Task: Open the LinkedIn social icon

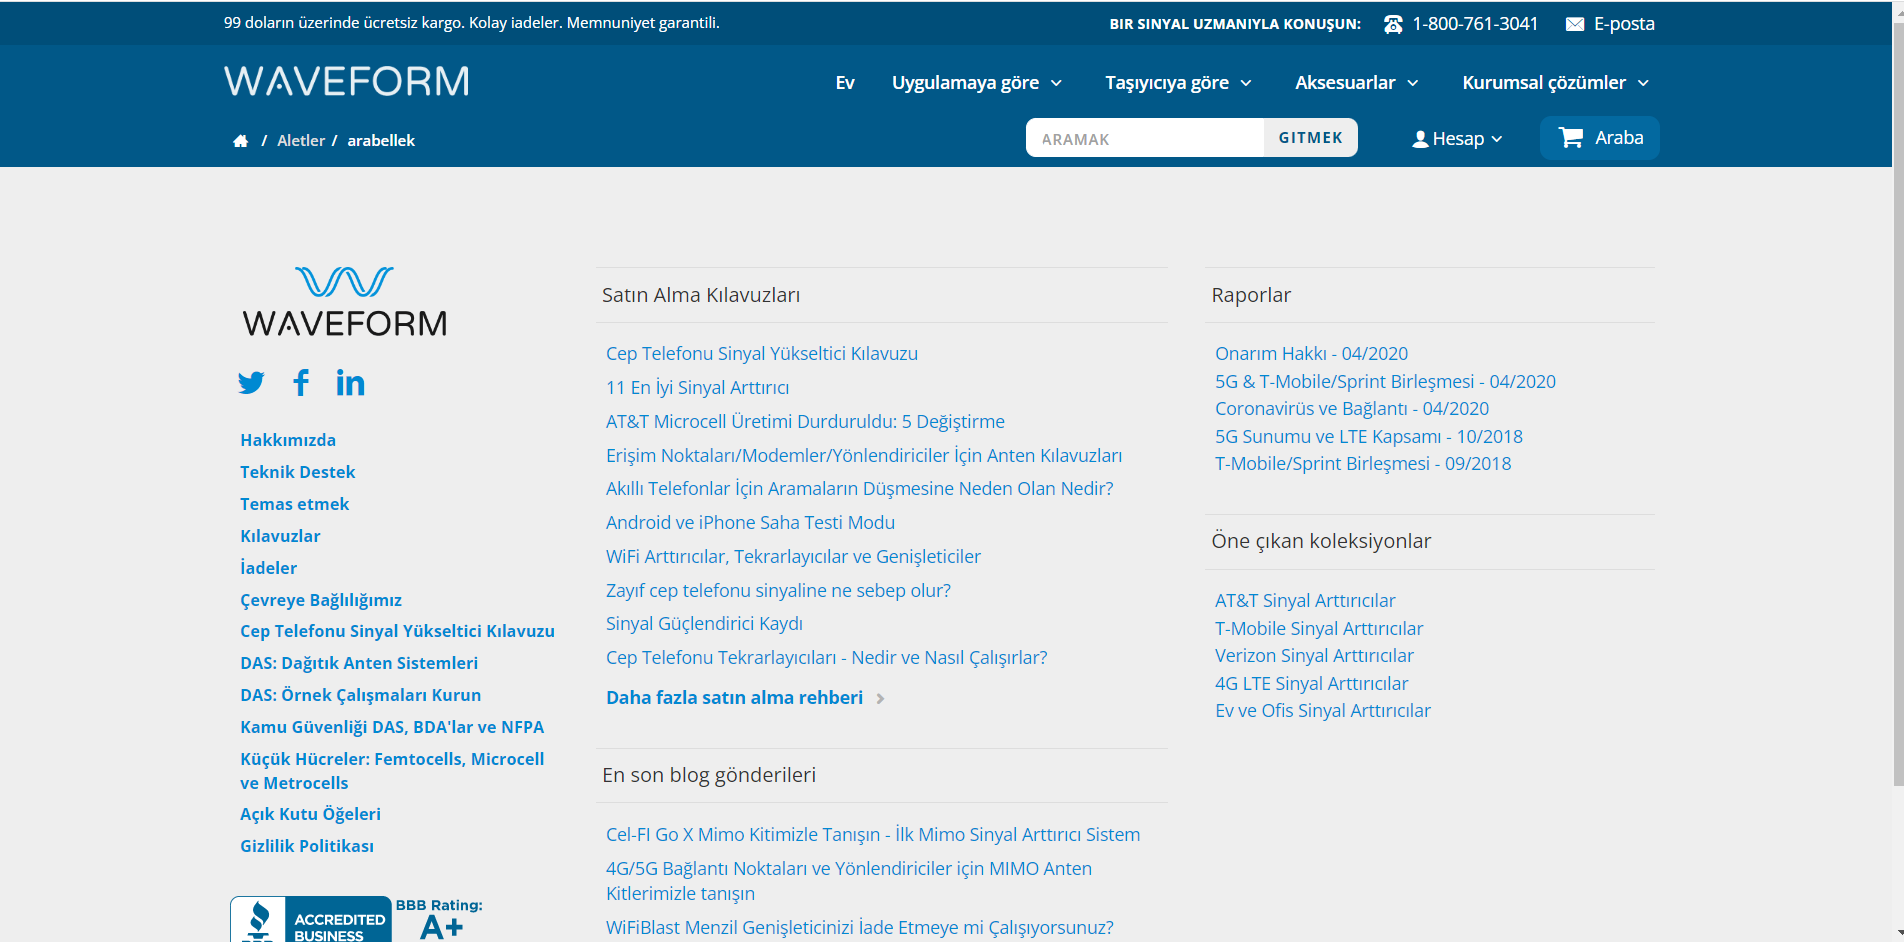Action: 350,382
